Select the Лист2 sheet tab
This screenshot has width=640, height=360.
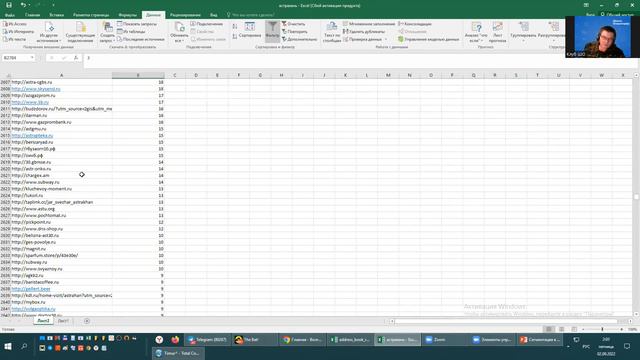(x=43, y=321)
